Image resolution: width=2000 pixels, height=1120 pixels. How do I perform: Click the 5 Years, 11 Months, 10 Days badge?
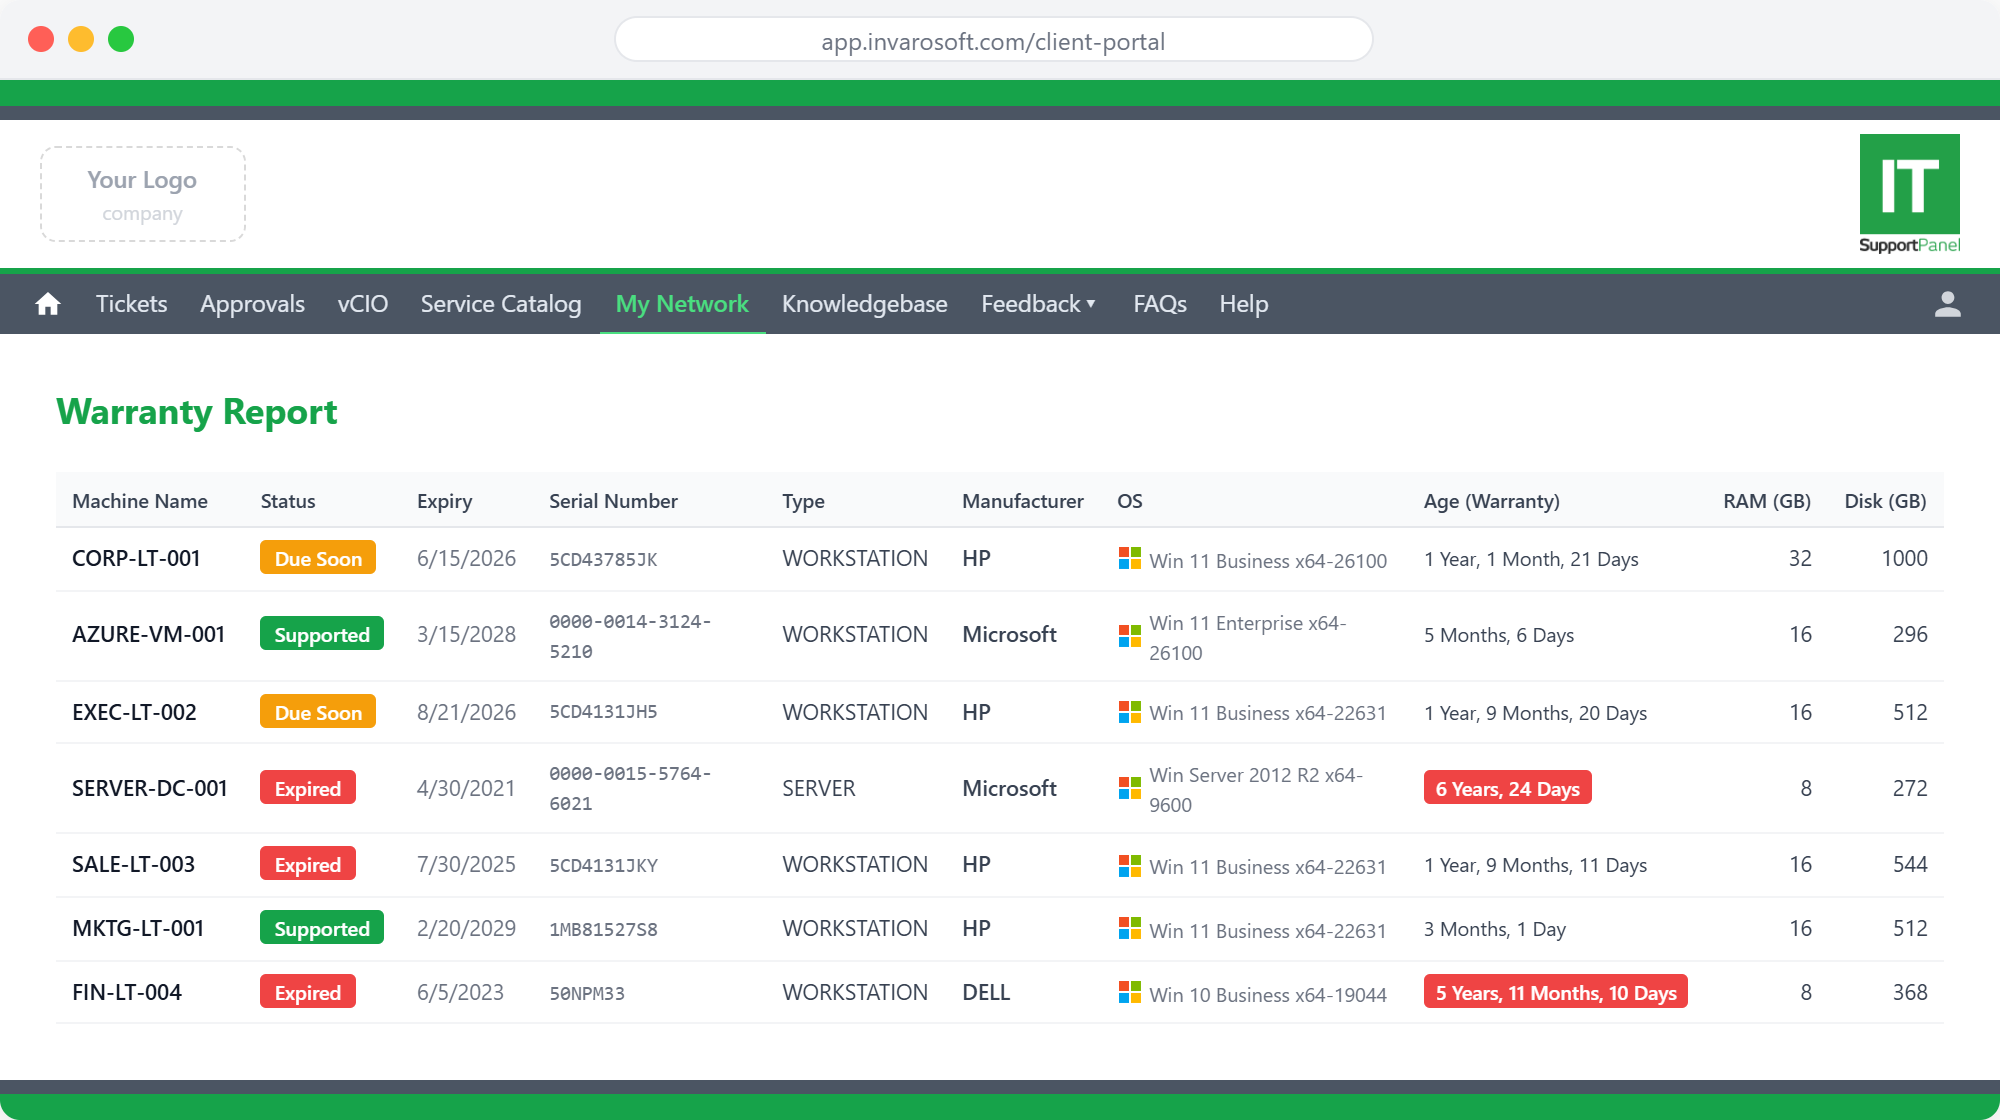[1556, 993]
